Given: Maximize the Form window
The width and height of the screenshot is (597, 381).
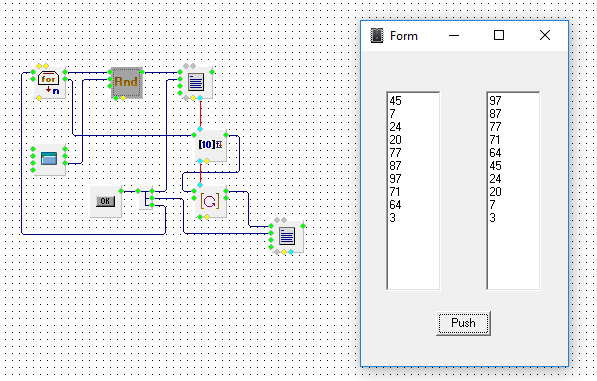Looking at the screenshot, I should coord(499,35).
